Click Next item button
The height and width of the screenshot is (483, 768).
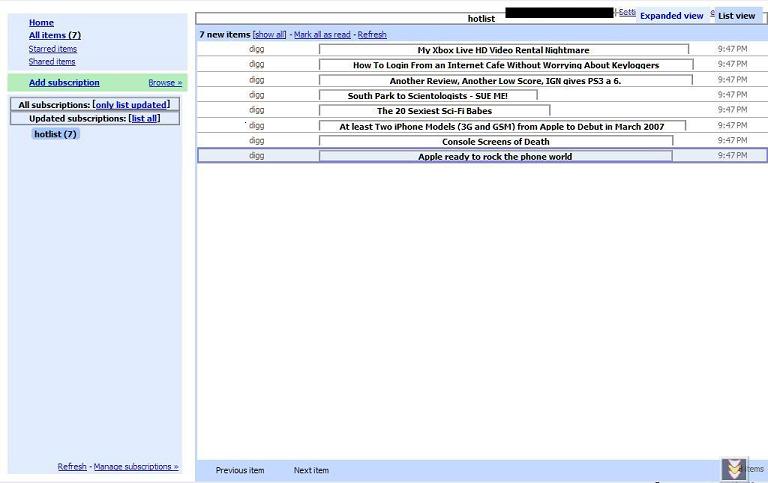(312, 470)
